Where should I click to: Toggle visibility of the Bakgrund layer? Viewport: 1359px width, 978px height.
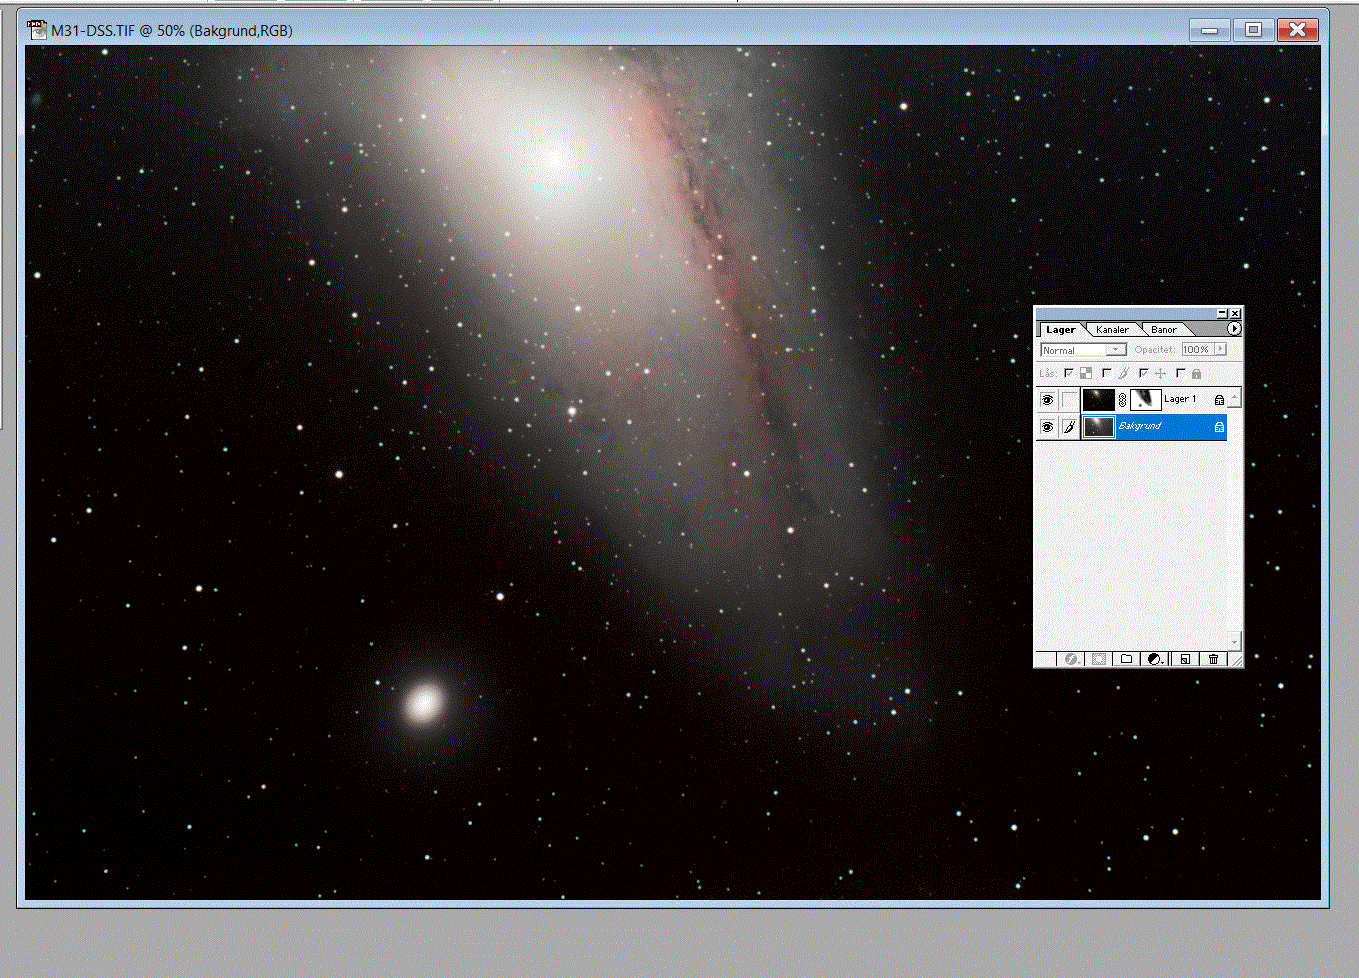1047,427
